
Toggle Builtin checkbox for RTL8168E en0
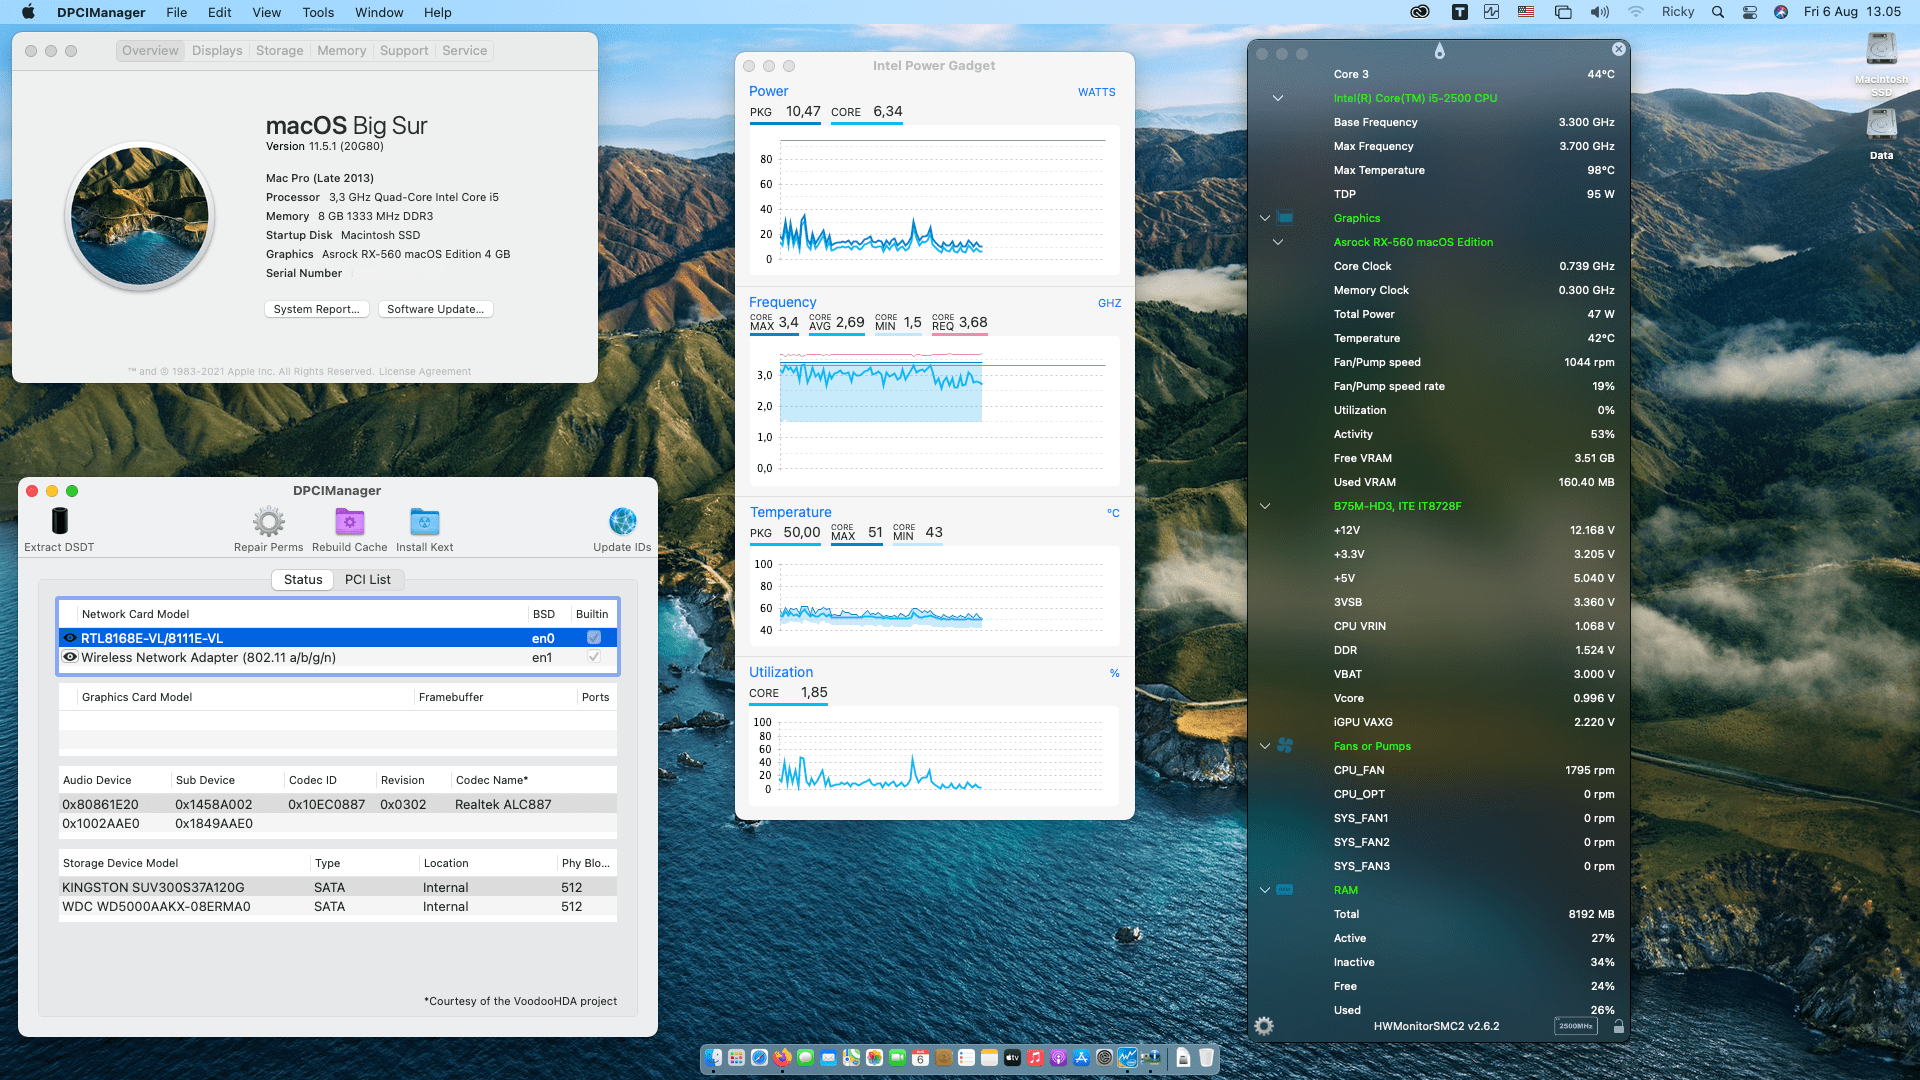[594, 638]
